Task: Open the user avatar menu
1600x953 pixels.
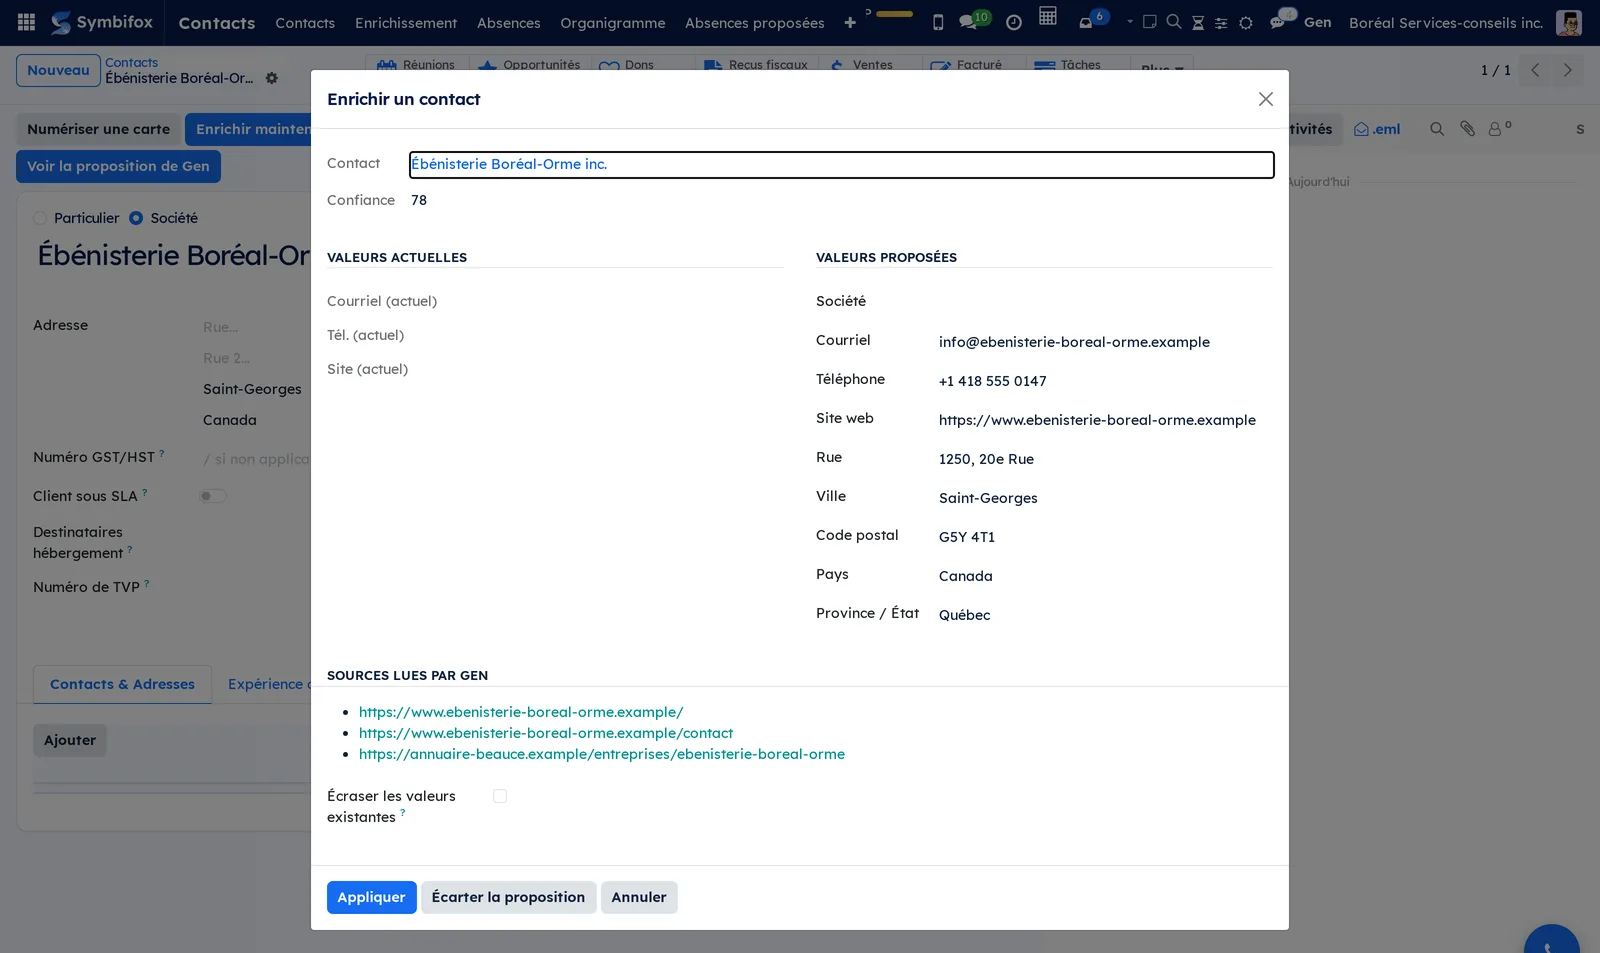Action: pos(1569,22)
